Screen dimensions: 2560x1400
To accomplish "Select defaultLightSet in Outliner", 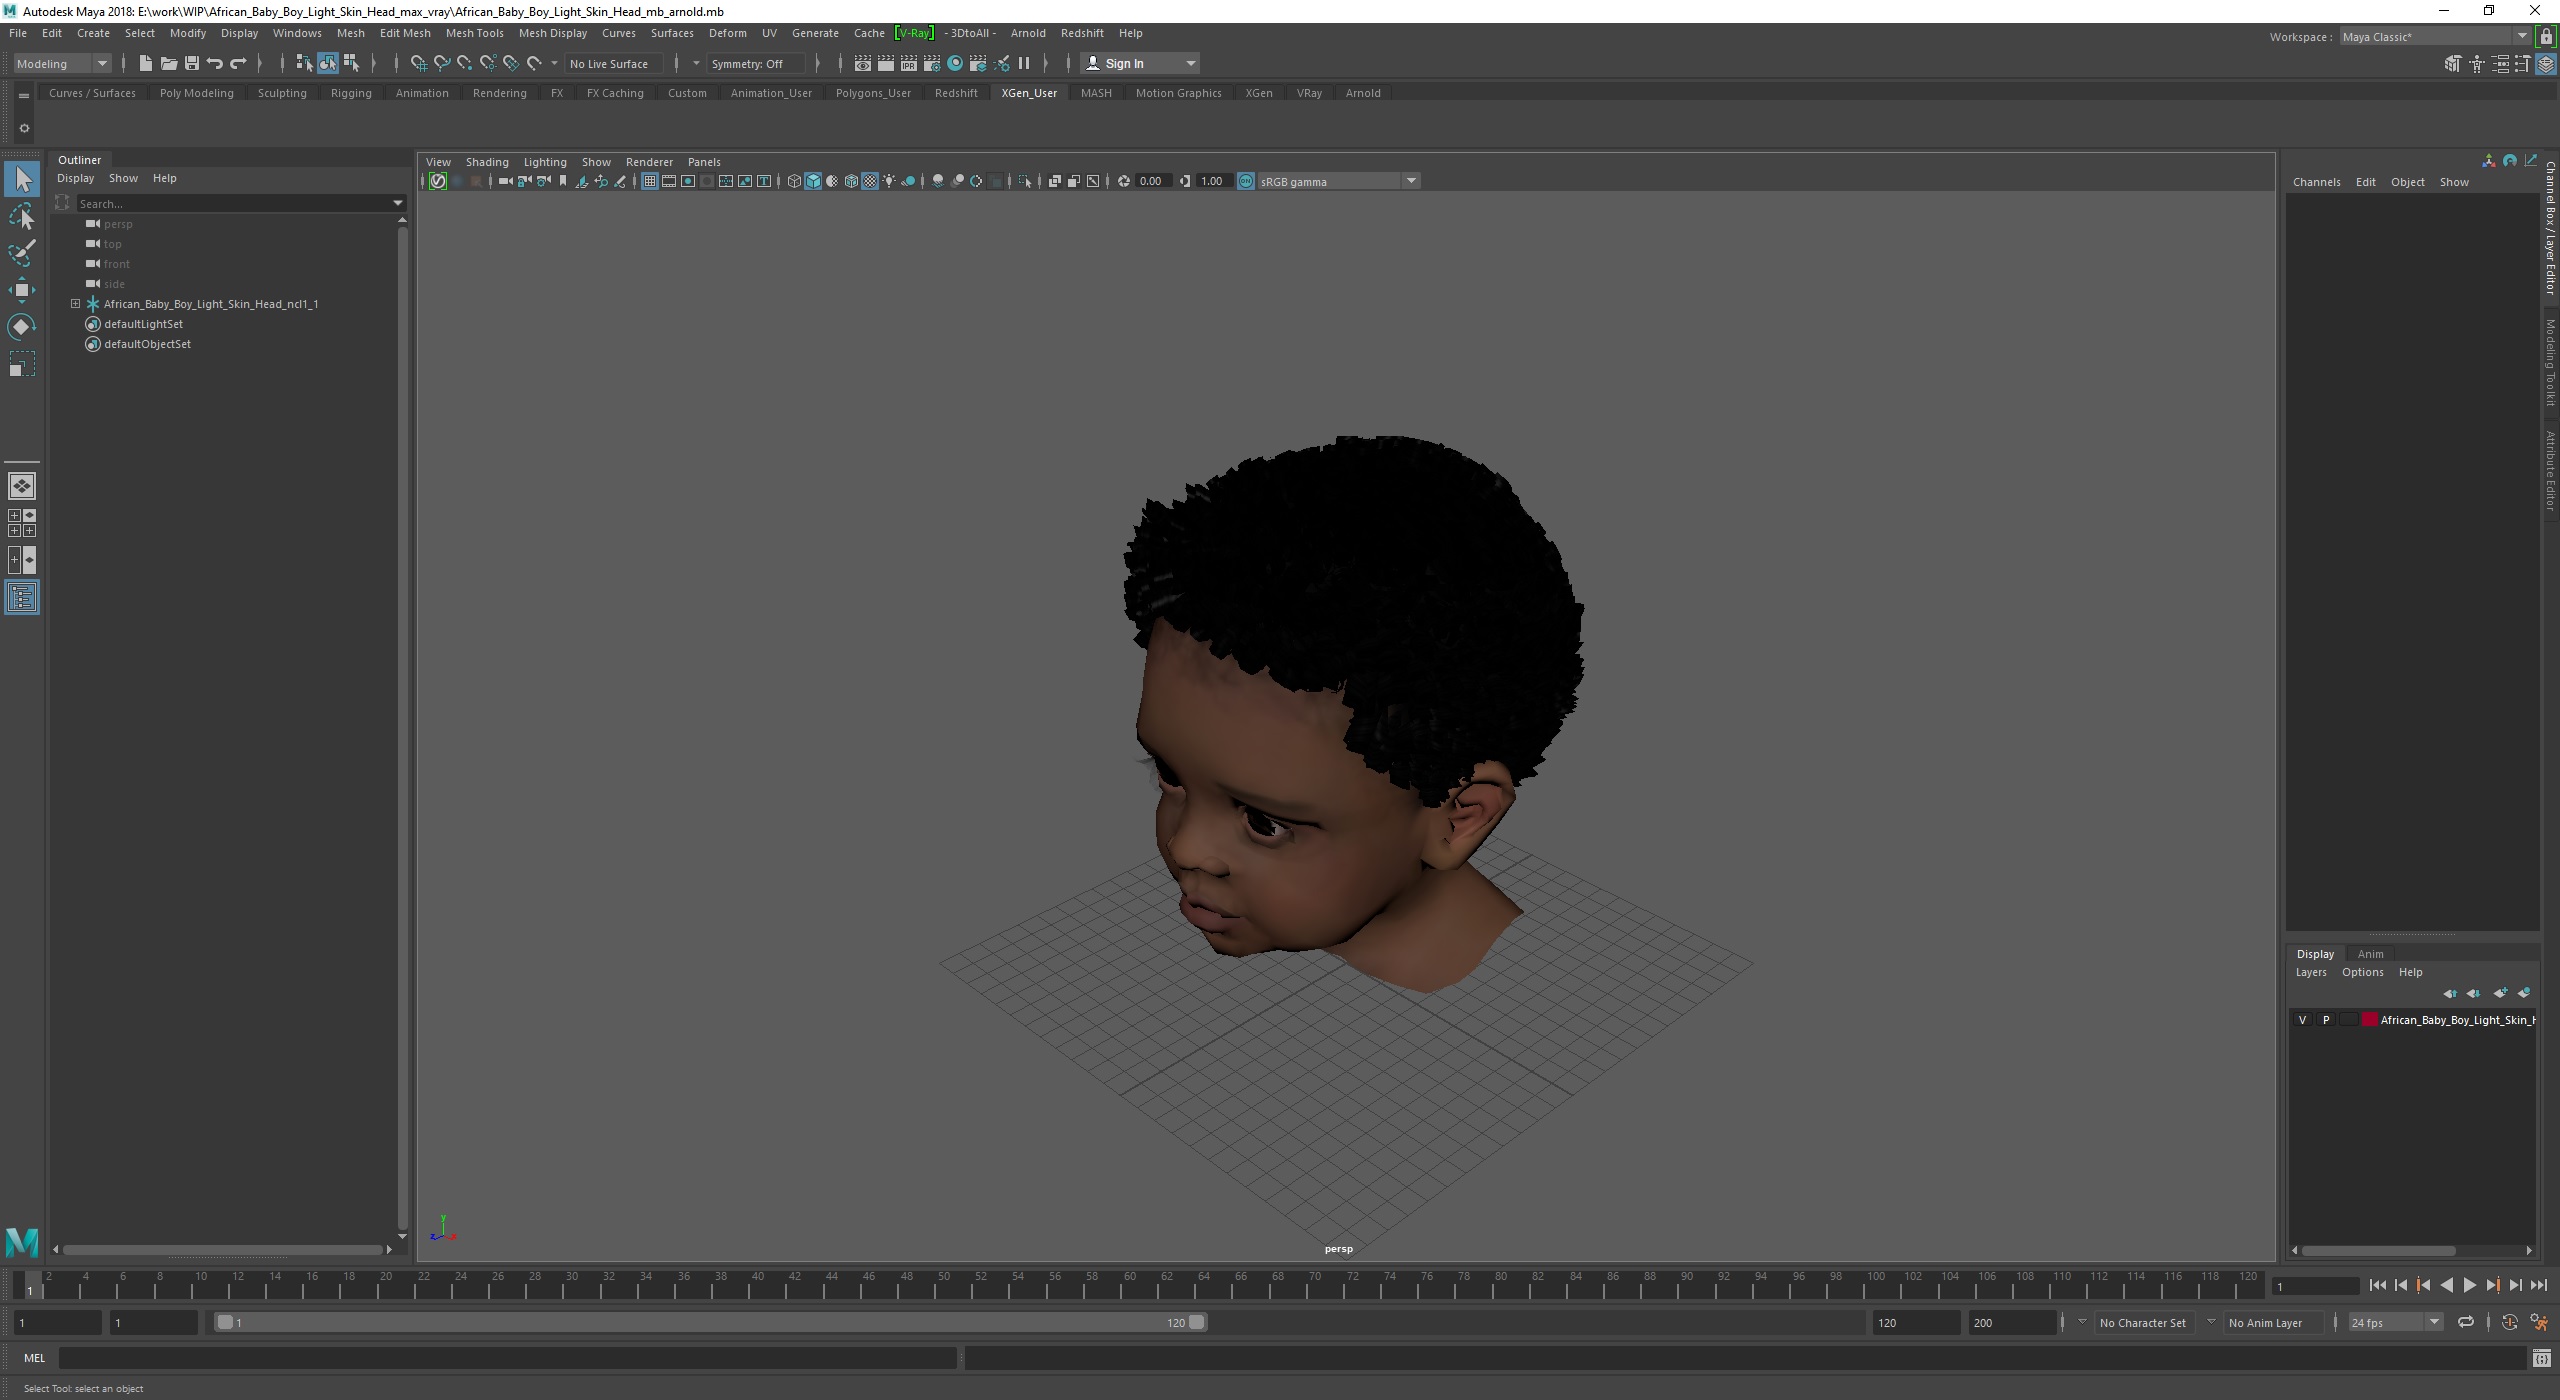I will click(143, 324).
